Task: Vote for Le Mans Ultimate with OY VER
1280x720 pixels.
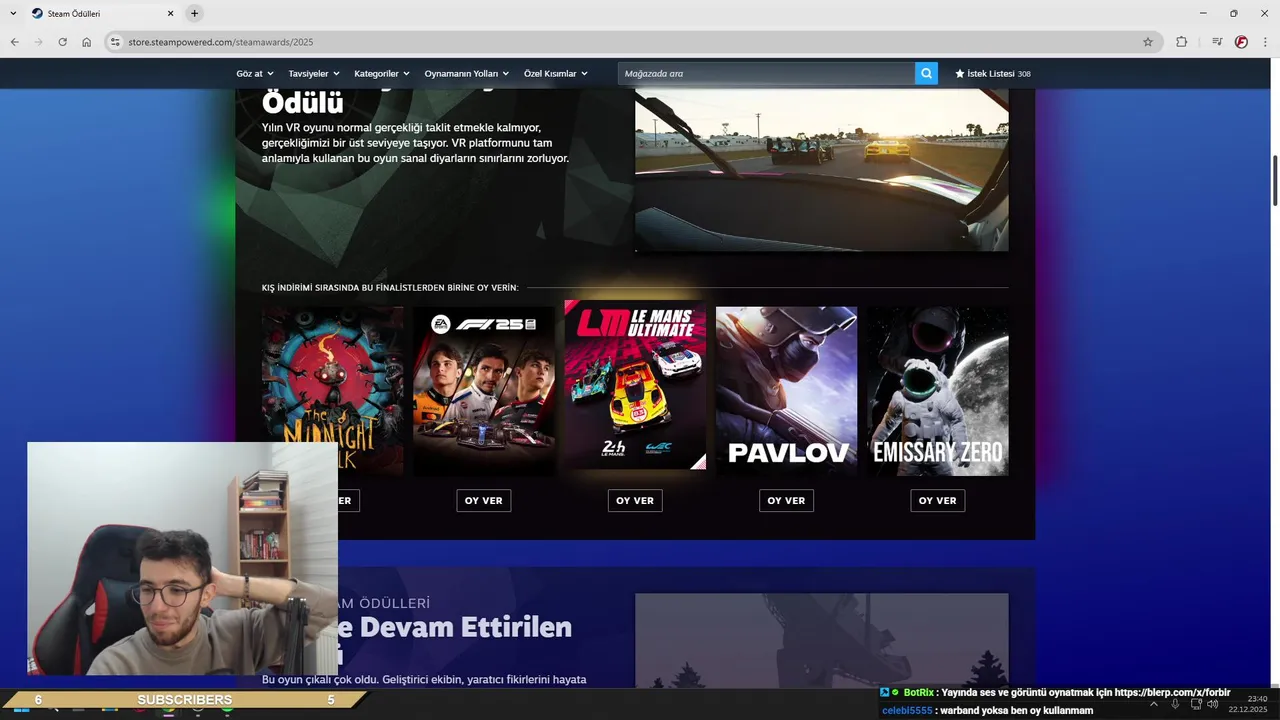Action: tap(635, 500)
